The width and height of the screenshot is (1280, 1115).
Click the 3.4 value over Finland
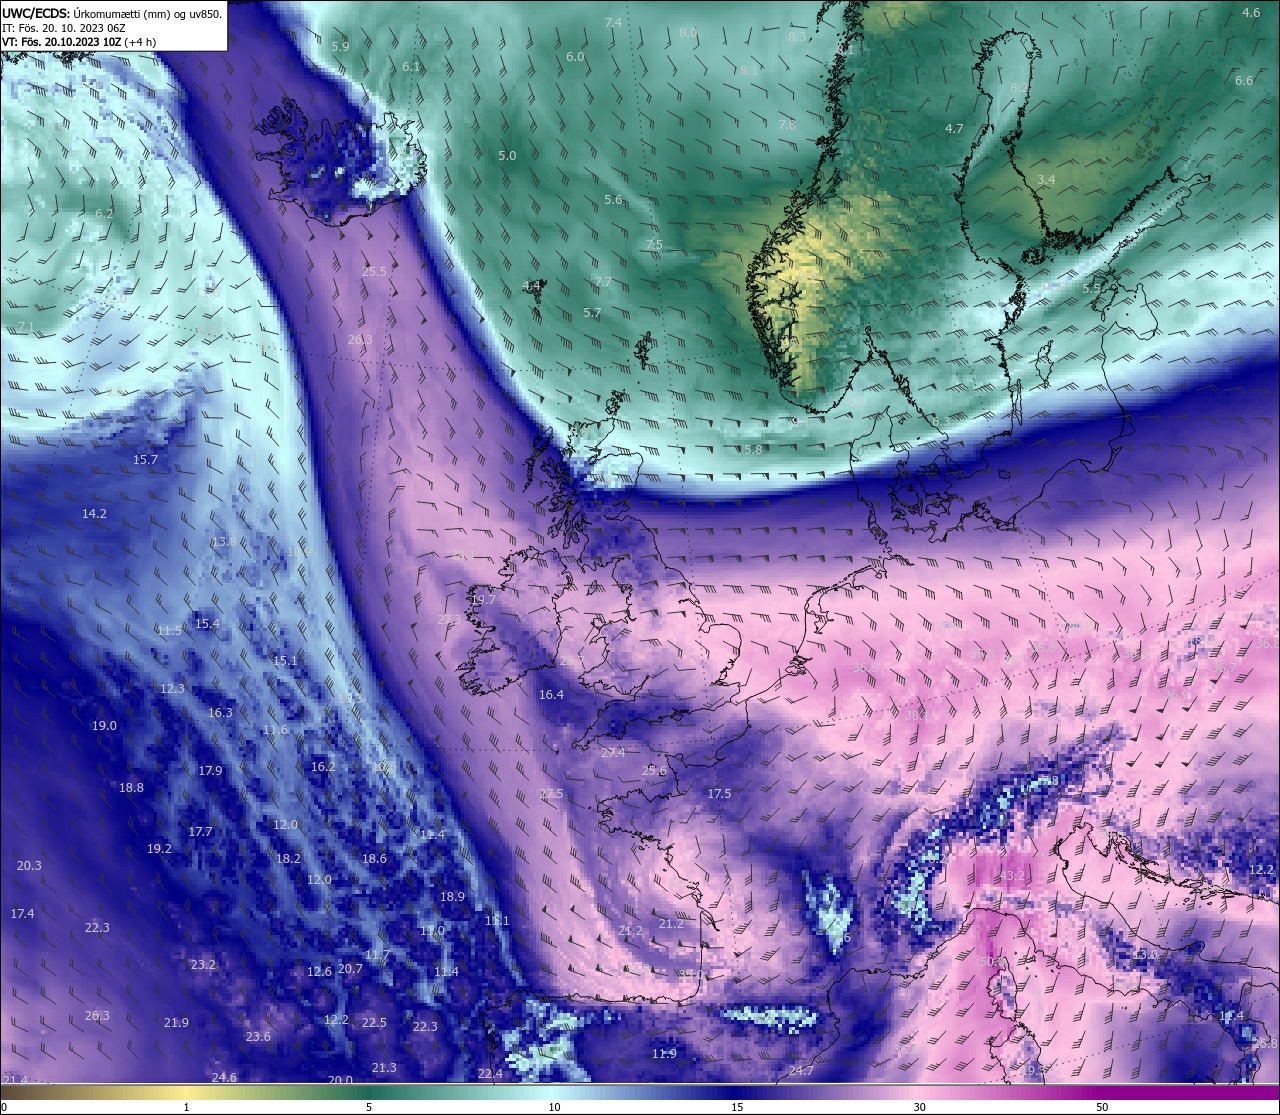1046,179
